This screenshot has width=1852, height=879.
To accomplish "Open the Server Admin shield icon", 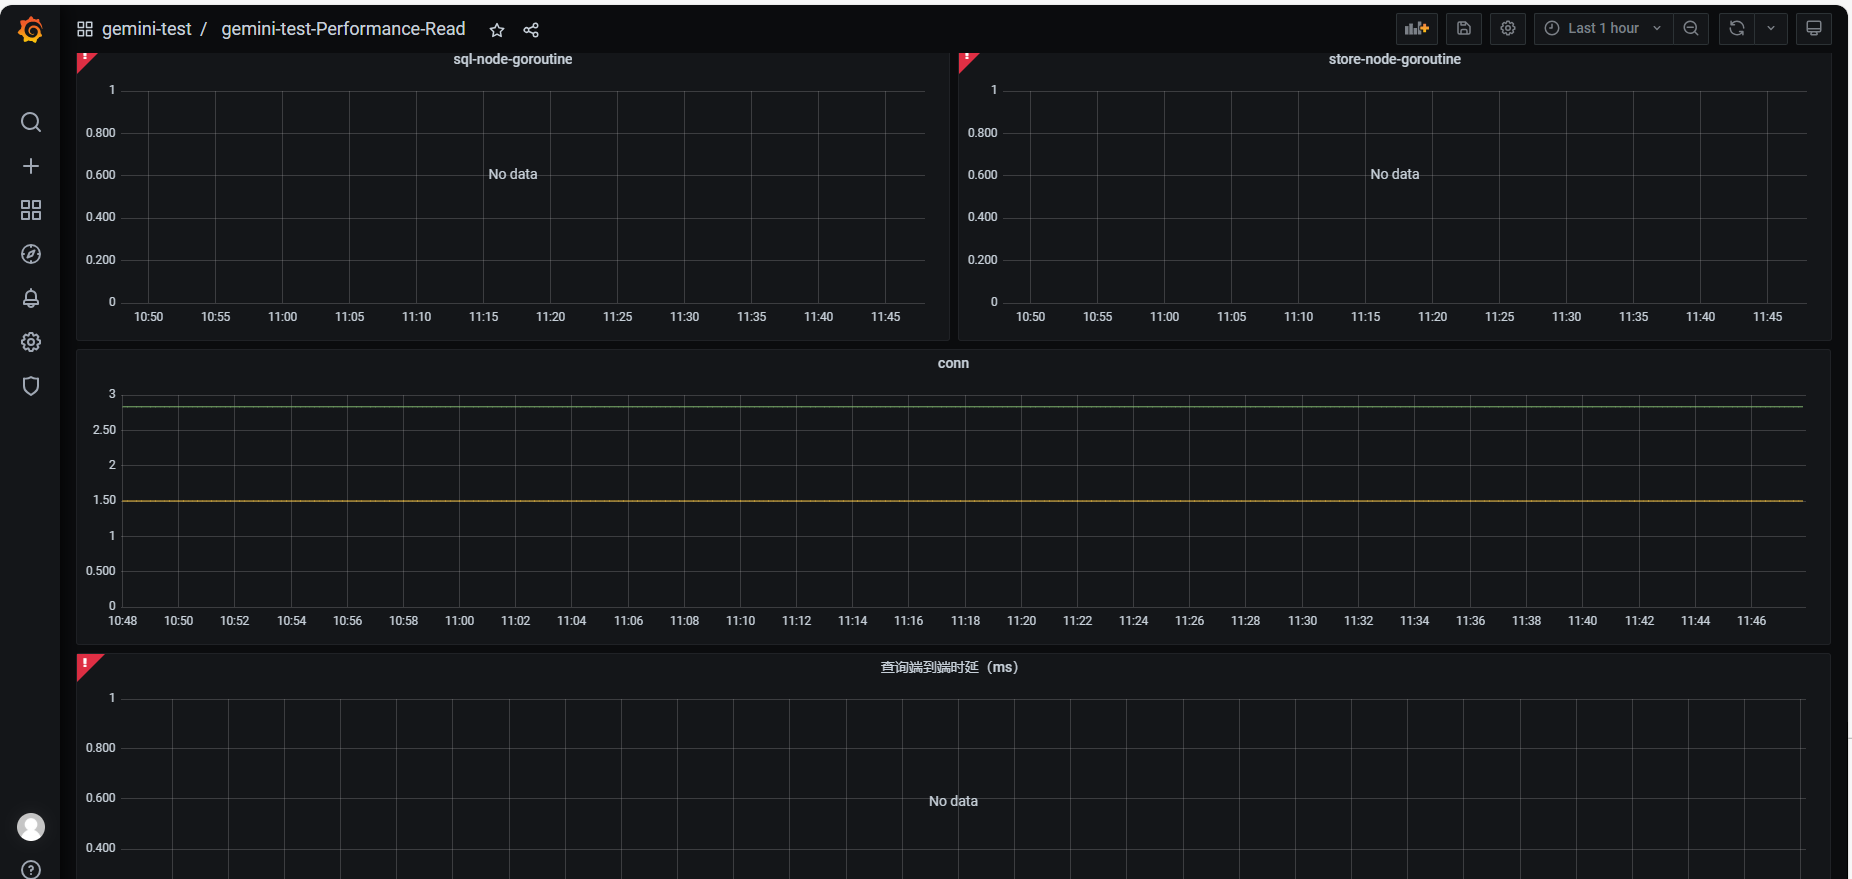I will point(31,386).
